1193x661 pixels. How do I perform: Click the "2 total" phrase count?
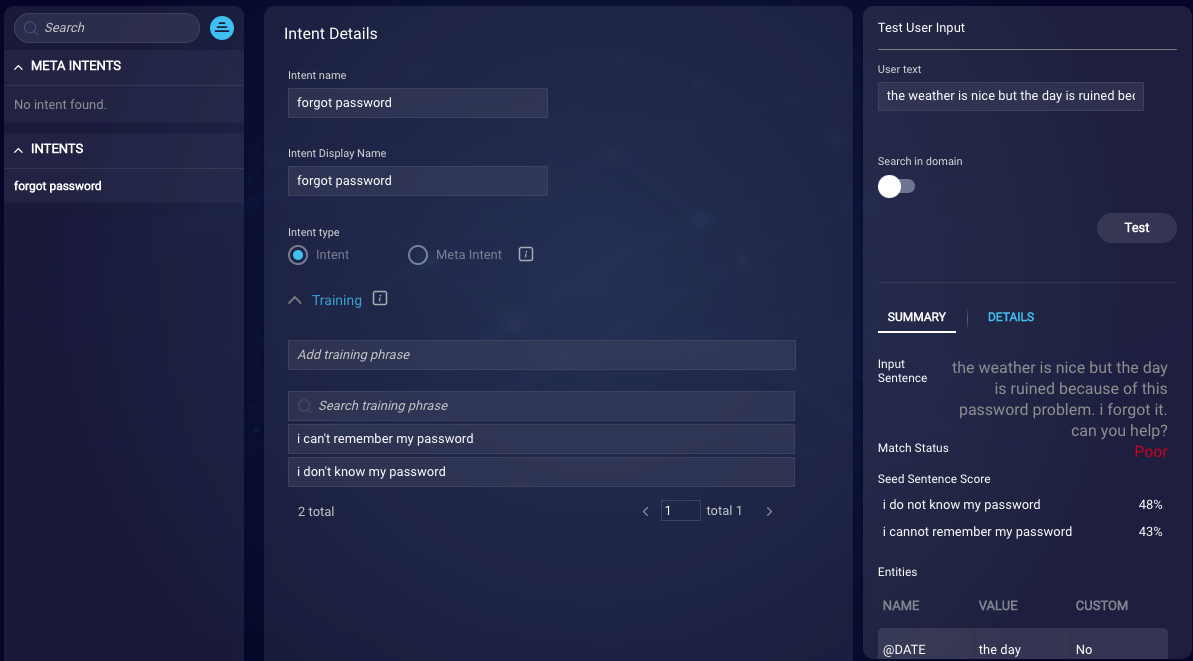coord(316,511)
